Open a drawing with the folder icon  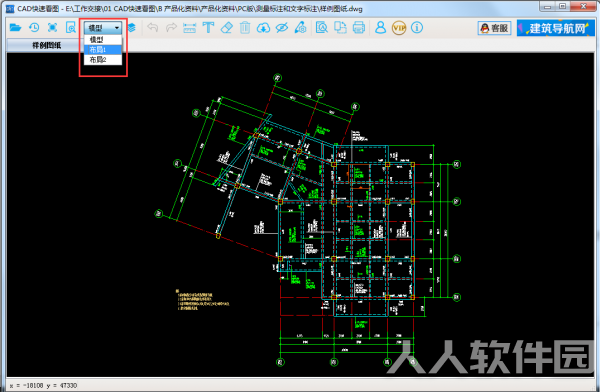(15, 28)
